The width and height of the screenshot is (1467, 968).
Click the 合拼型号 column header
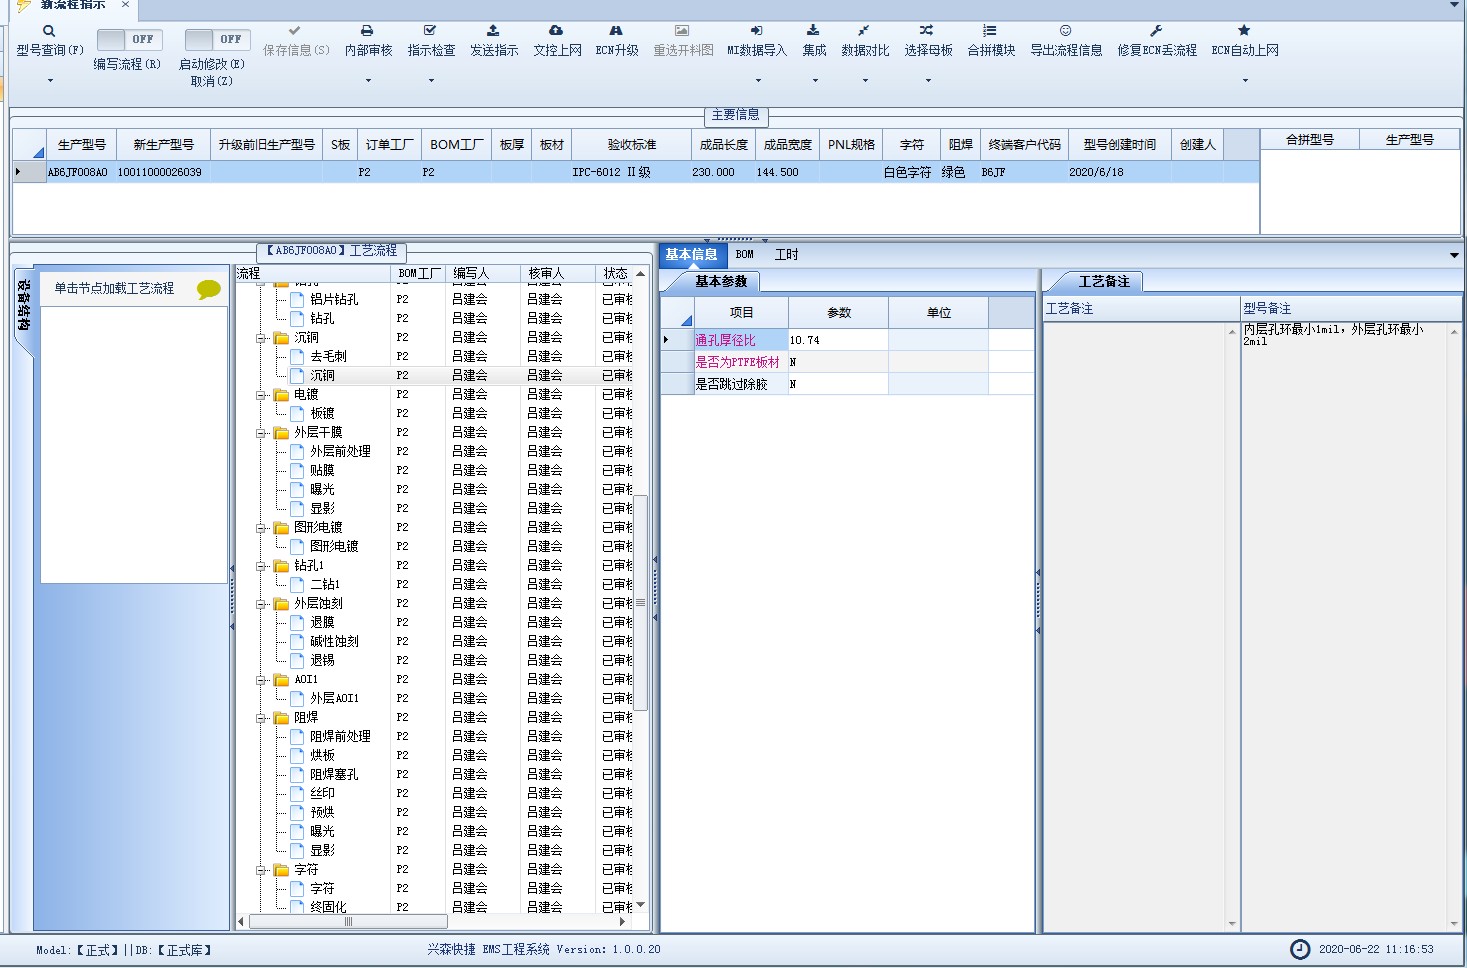click(x=1310, y=139)
